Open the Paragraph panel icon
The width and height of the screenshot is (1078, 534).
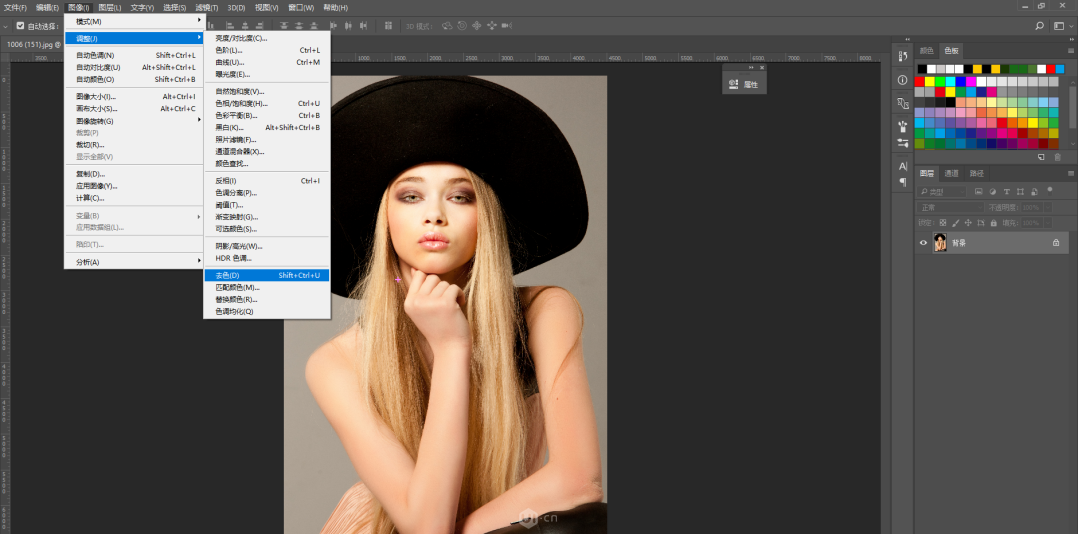[x=903, y=182]
